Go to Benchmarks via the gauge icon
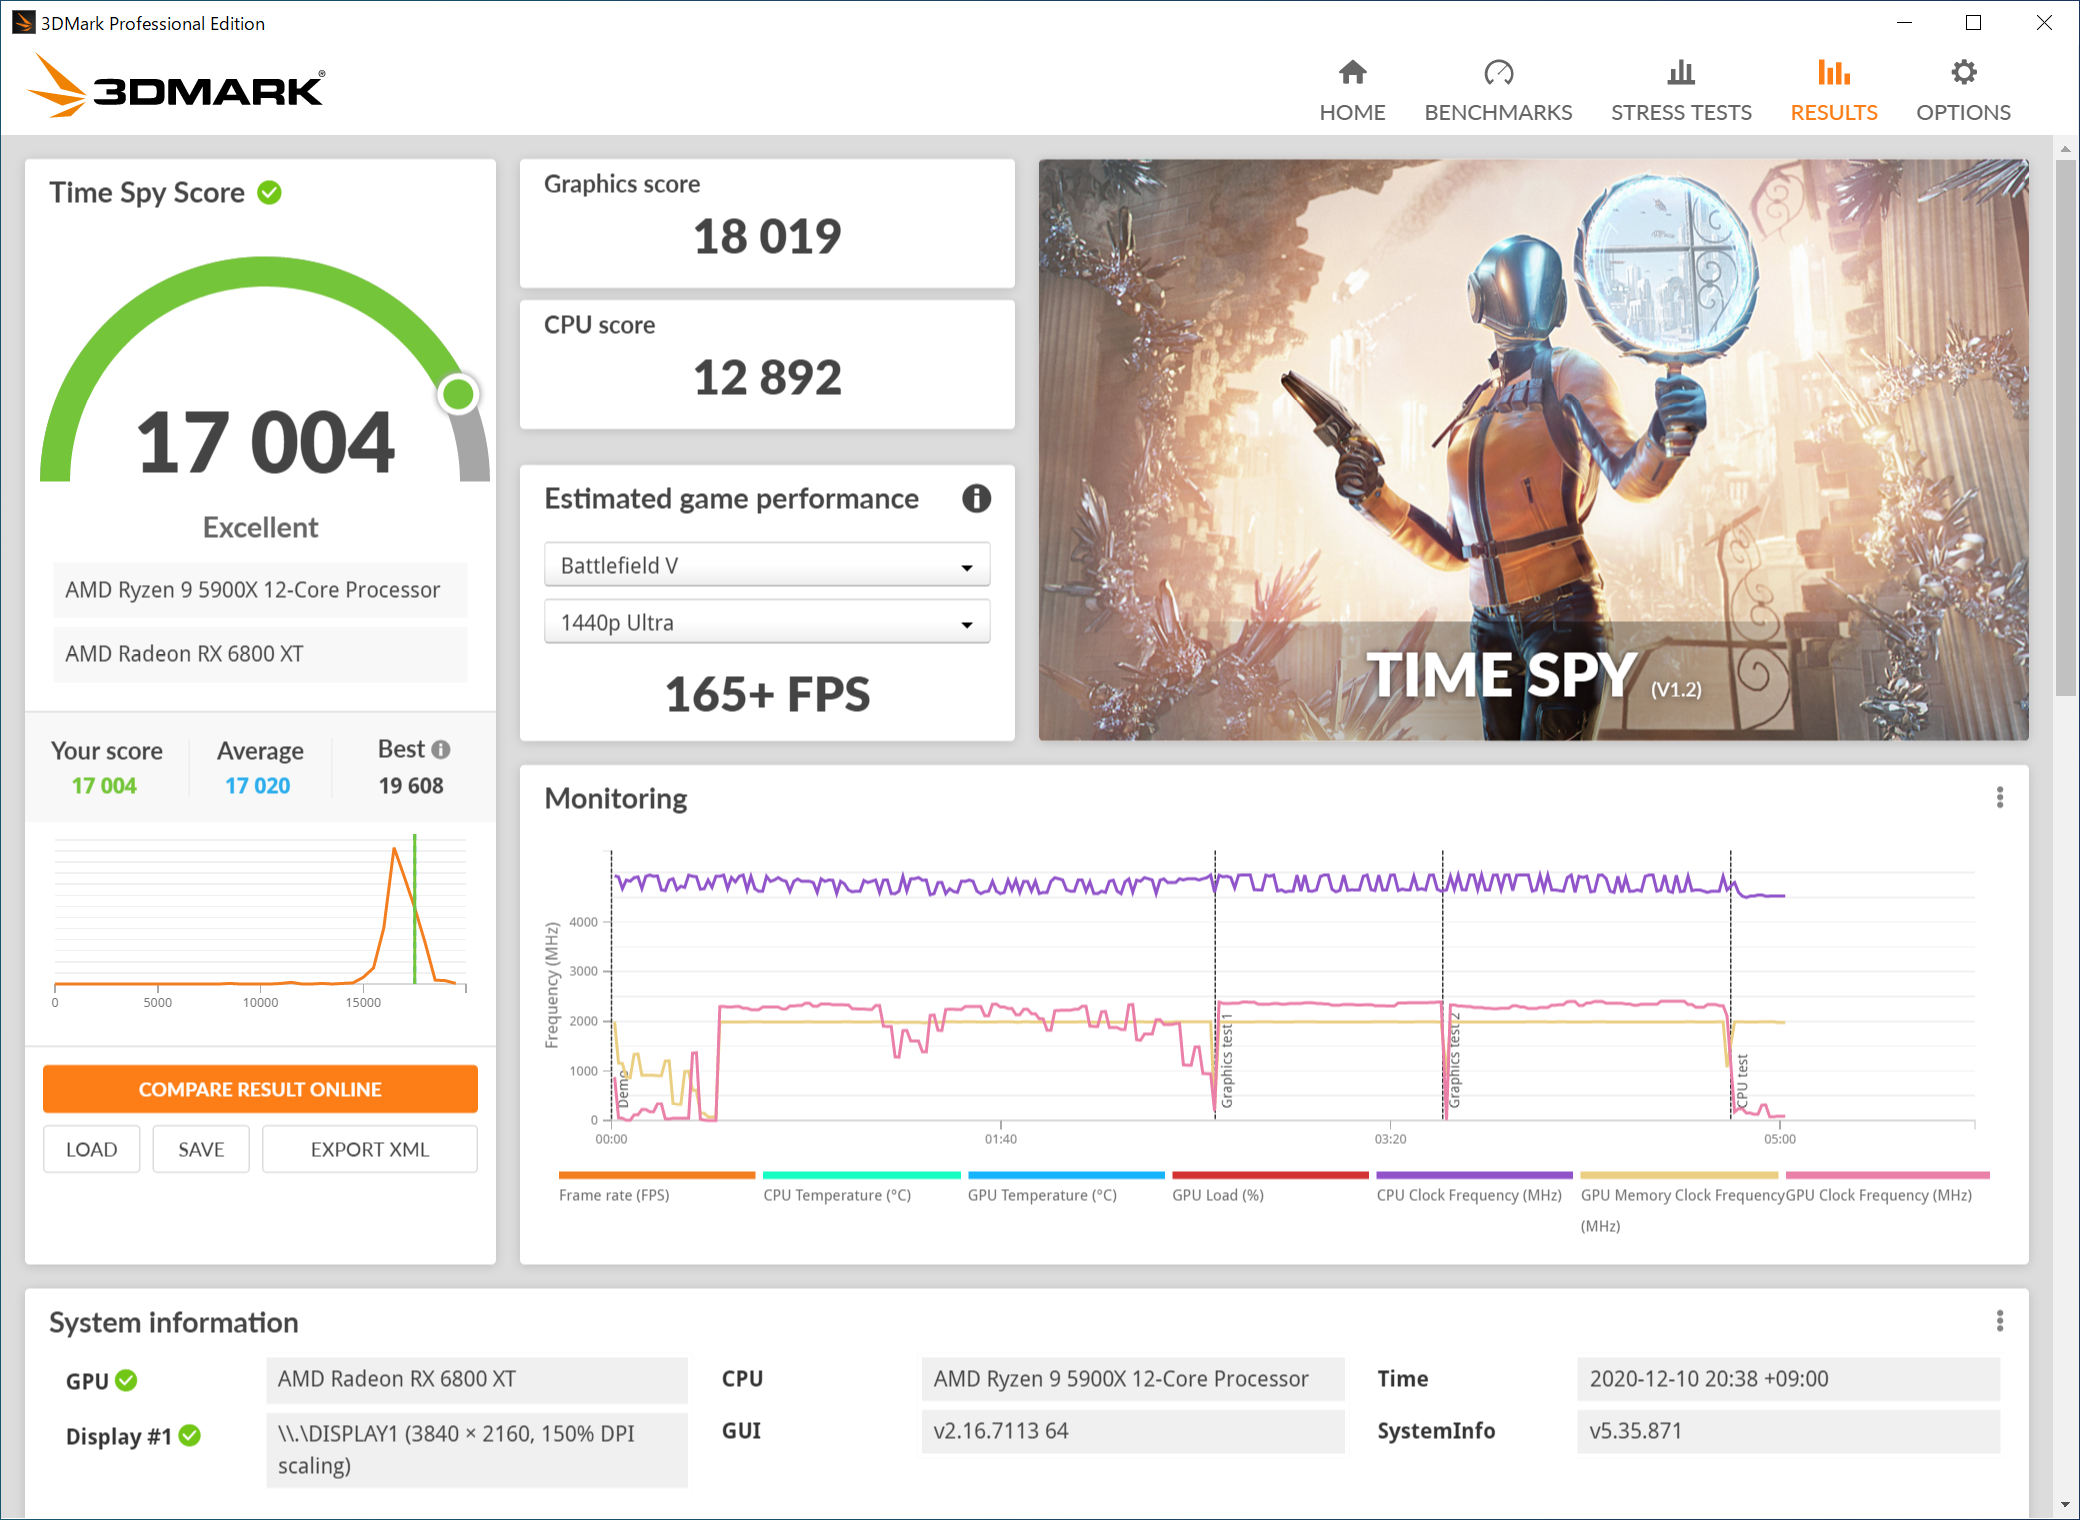The width and height of the screenshot is (2080, 1520). tap(1498, 73)
